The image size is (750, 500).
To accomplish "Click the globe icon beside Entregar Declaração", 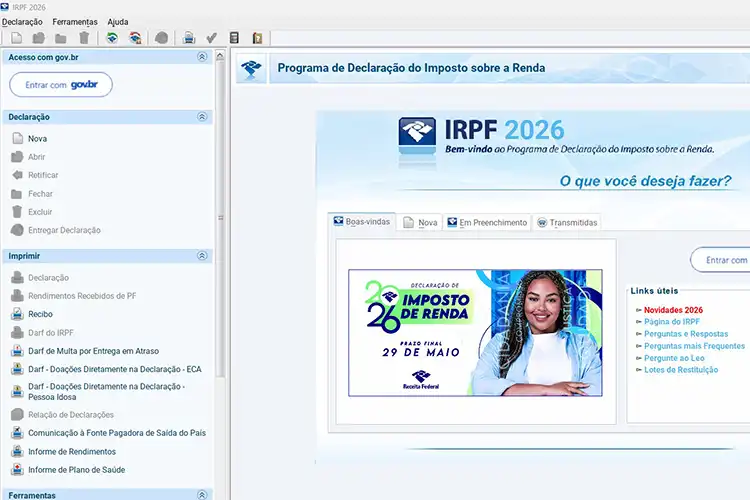I will pos(17,230).
